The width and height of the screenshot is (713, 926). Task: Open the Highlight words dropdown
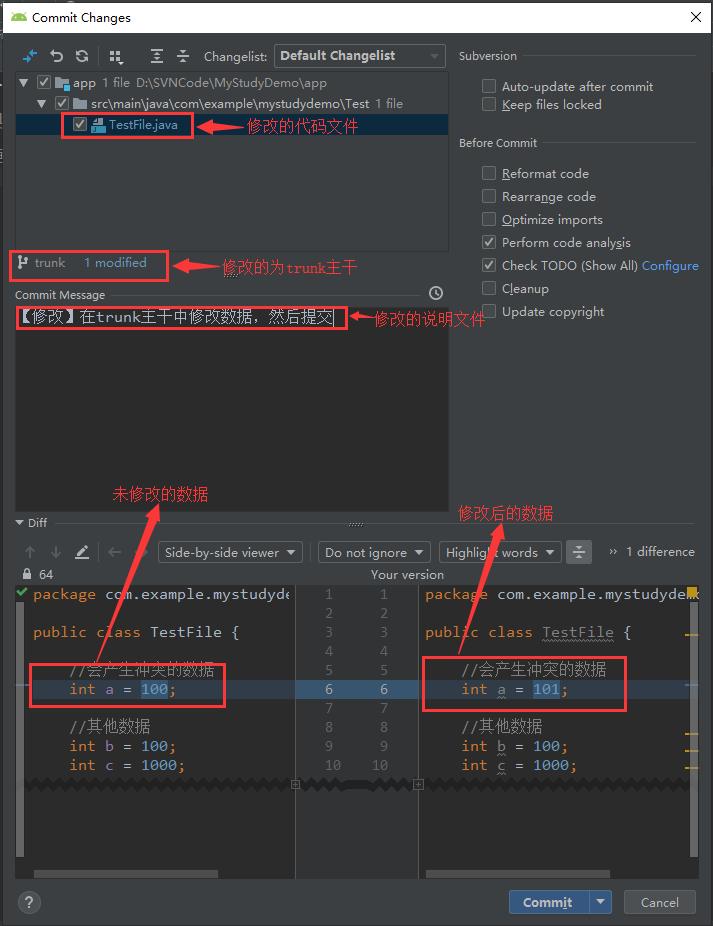[500, 552]
